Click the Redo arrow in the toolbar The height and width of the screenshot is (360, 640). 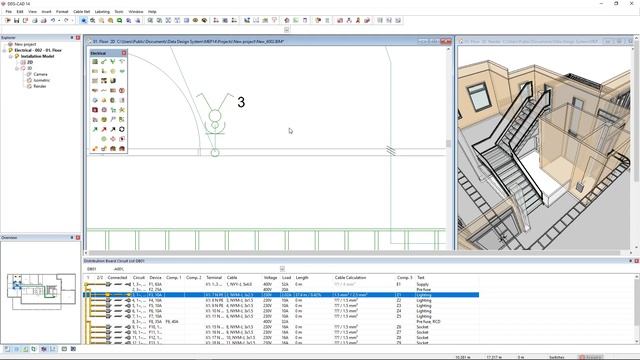pos(66,20)
